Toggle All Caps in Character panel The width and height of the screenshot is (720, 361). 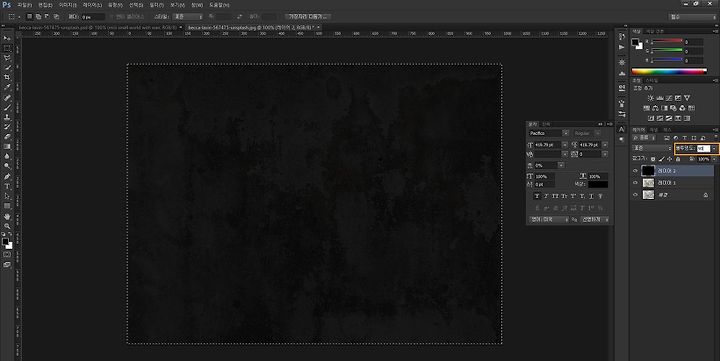pos(555,196)
